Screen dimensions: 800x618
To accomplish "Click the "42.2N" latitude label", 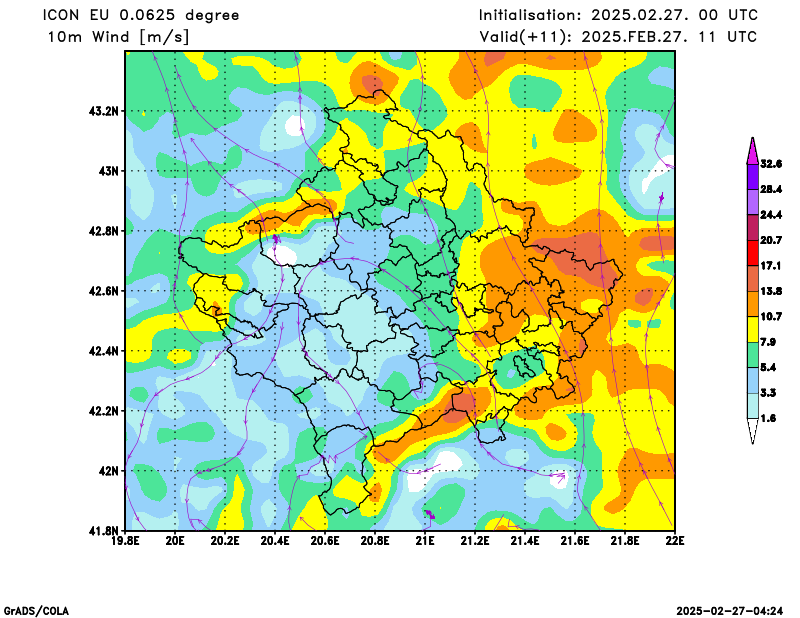I will pos(104,411).
